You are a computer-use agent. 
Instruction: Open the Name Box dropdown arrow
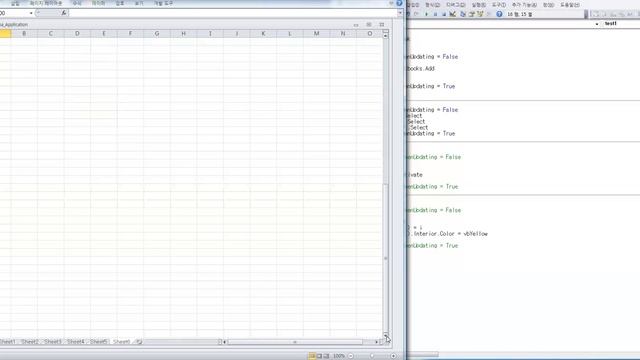[31, 13]
